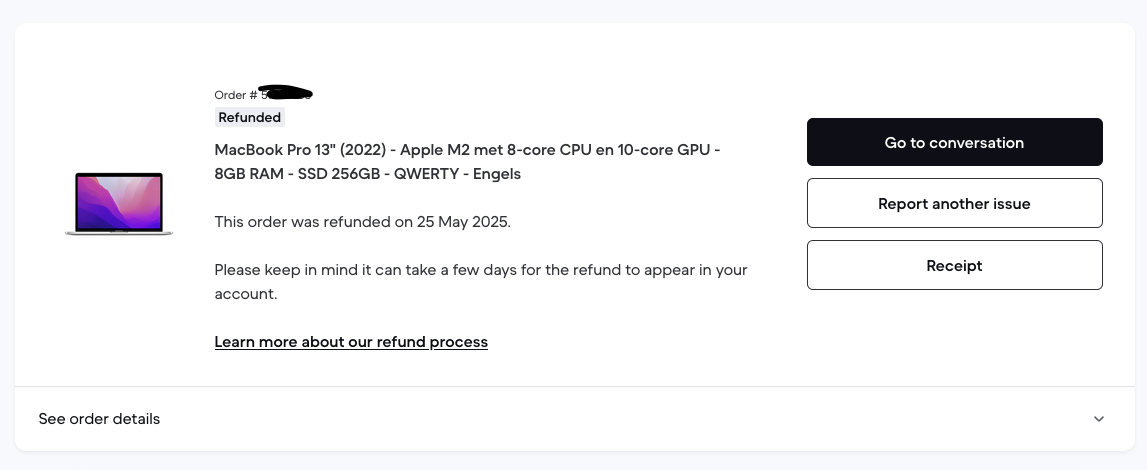
Task: Click the refunded on 25 May 2025 sentence
Action: (362, 221)
